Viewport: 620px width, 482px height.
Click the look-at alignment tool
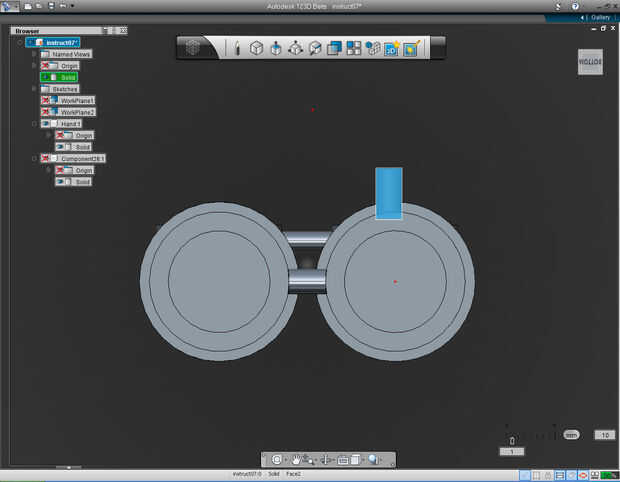click(326, 459)
